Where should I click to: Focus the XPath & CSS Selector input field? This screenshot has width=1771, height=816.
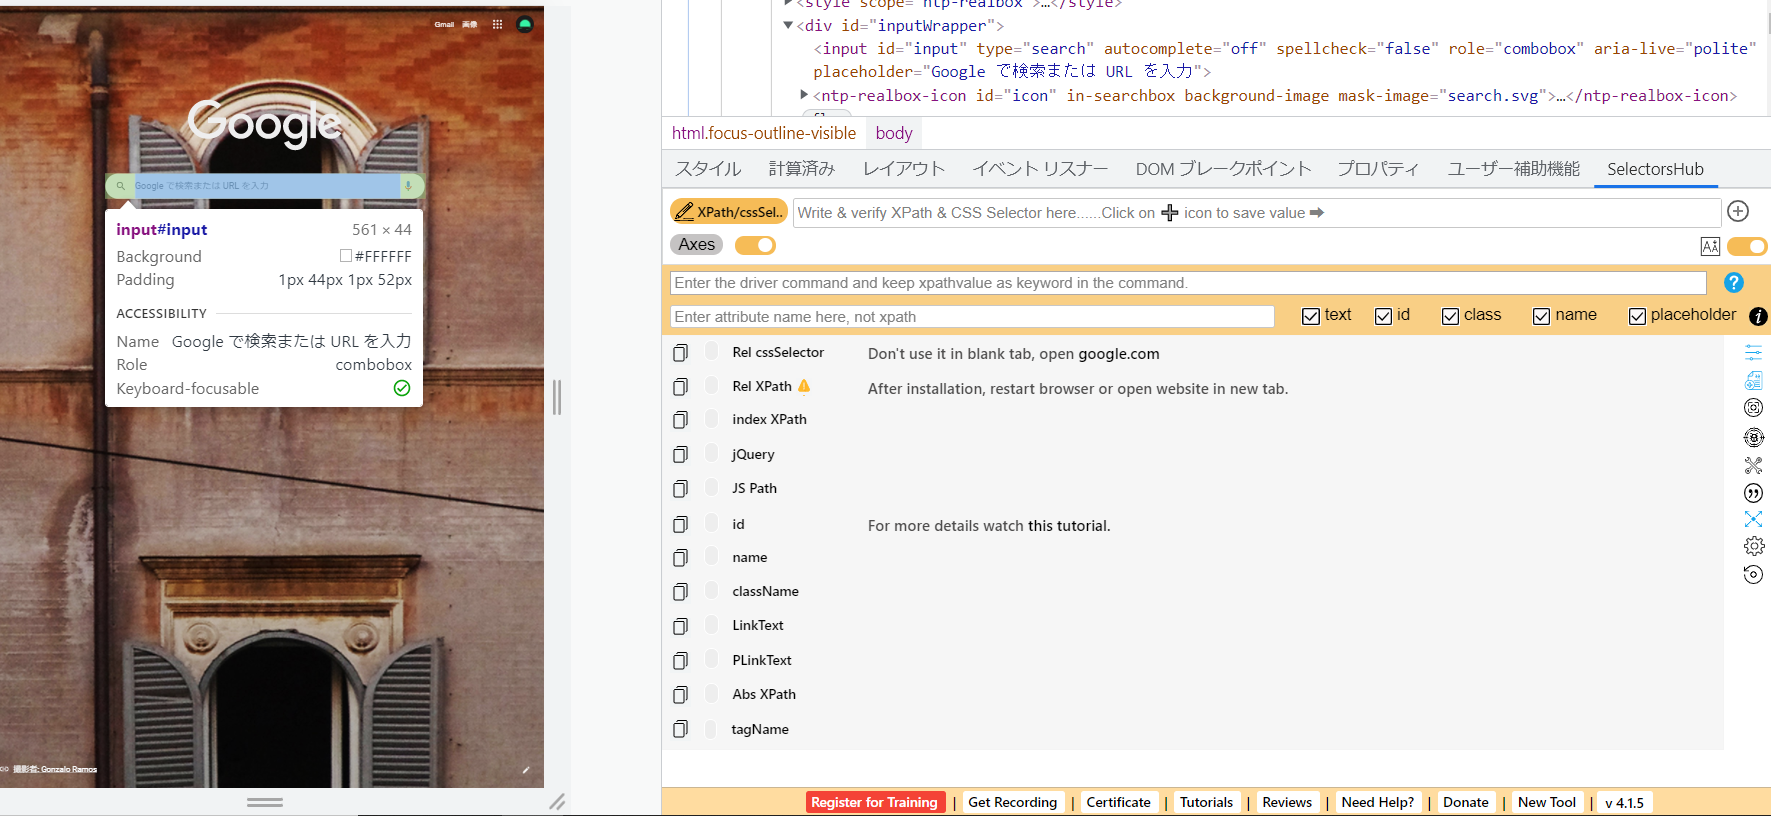(x=1257, y=212)
